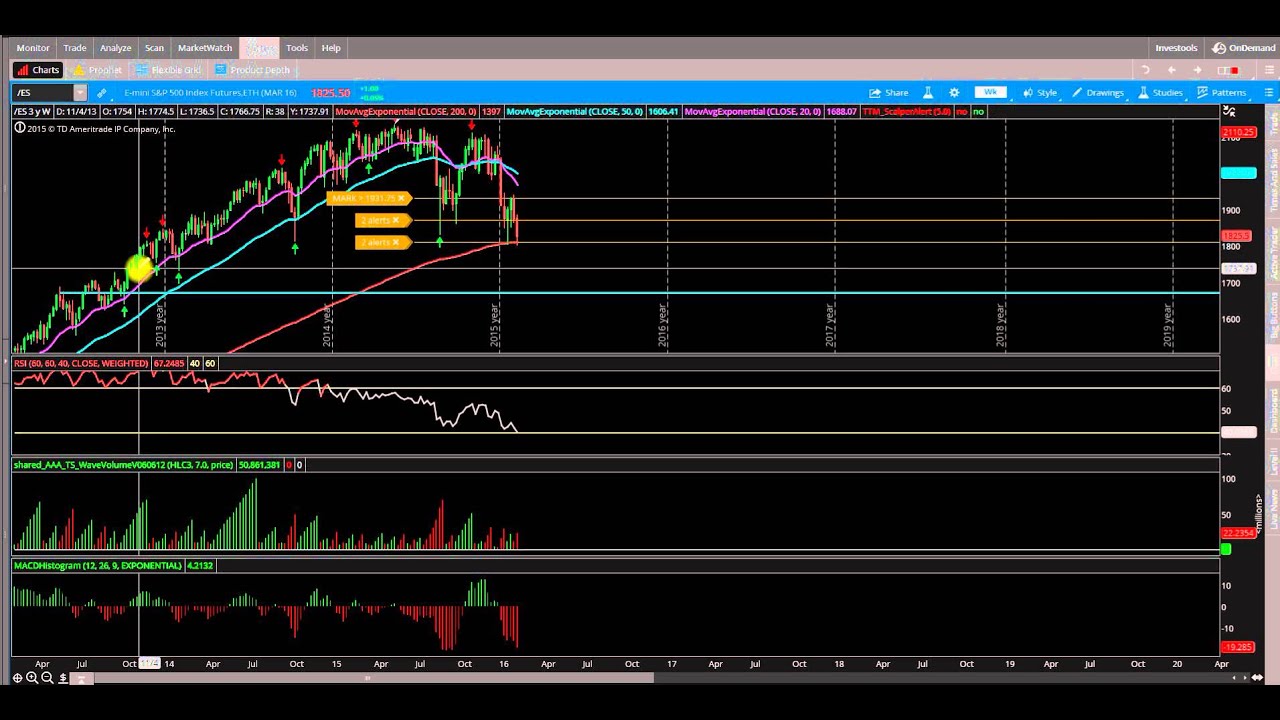Screen dimensions: 1280x720
Task: Open the Patterns menu
Action: [x=1221, y=93]
